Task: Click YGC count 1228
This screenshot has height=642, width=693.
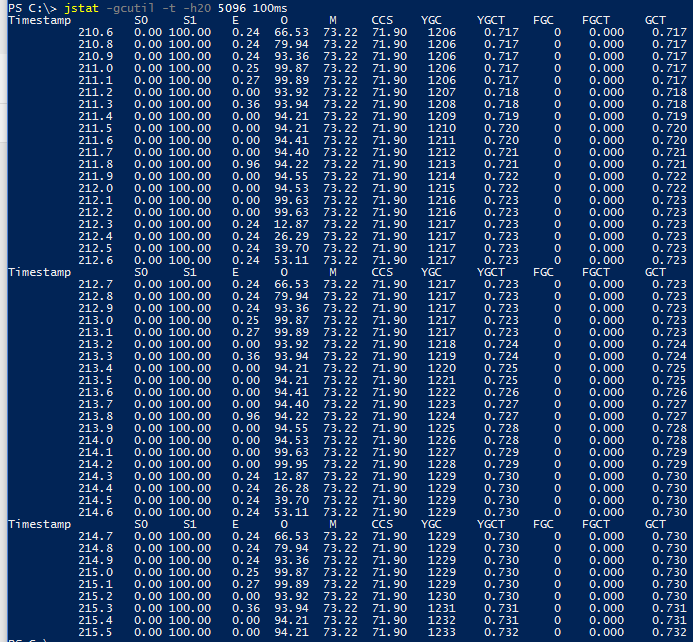Action: (x=442, y=464)
